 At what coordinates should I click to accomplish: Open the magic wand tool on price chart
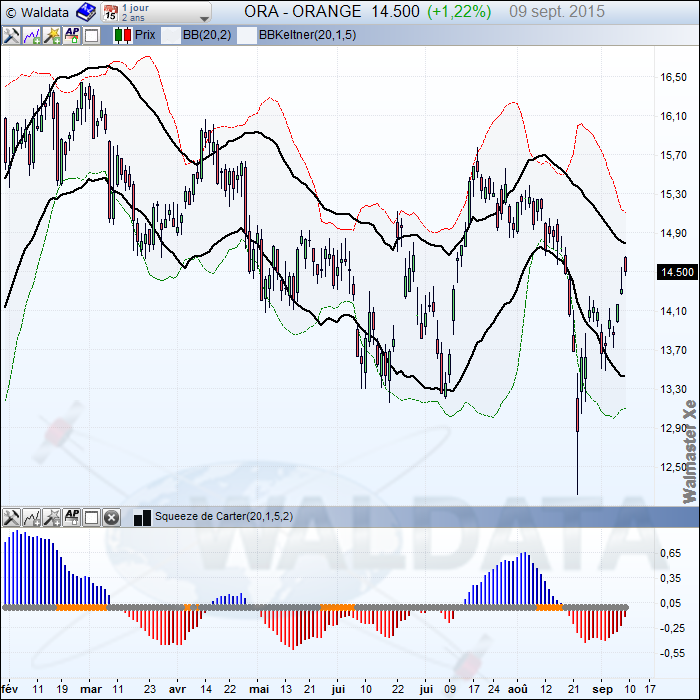[52, 35]
